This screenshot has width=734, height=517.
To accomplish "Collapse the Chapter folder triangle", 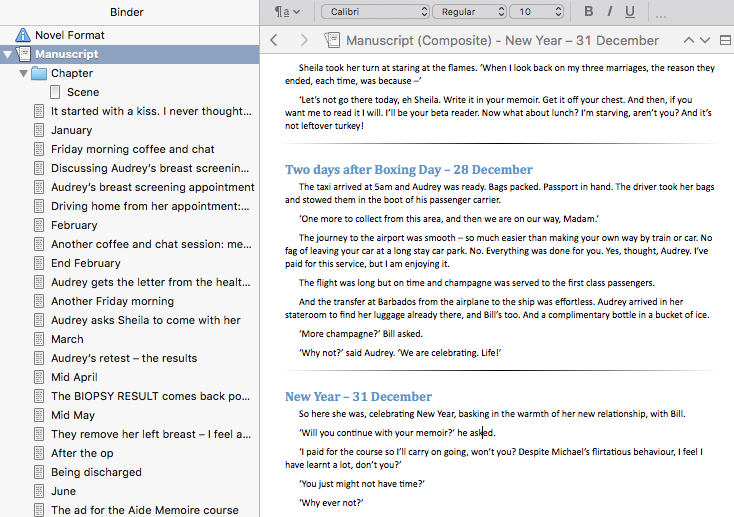I will [x=23, y=74].
